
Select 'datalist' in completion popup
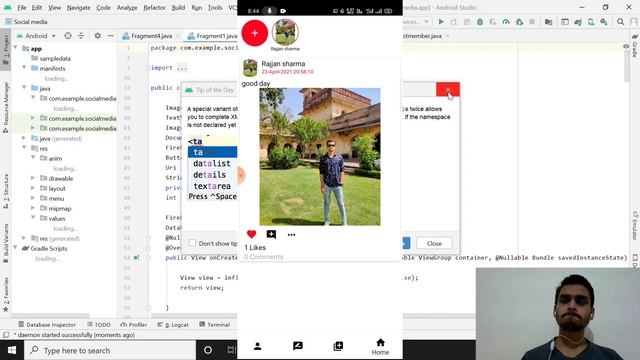[212, 163]
